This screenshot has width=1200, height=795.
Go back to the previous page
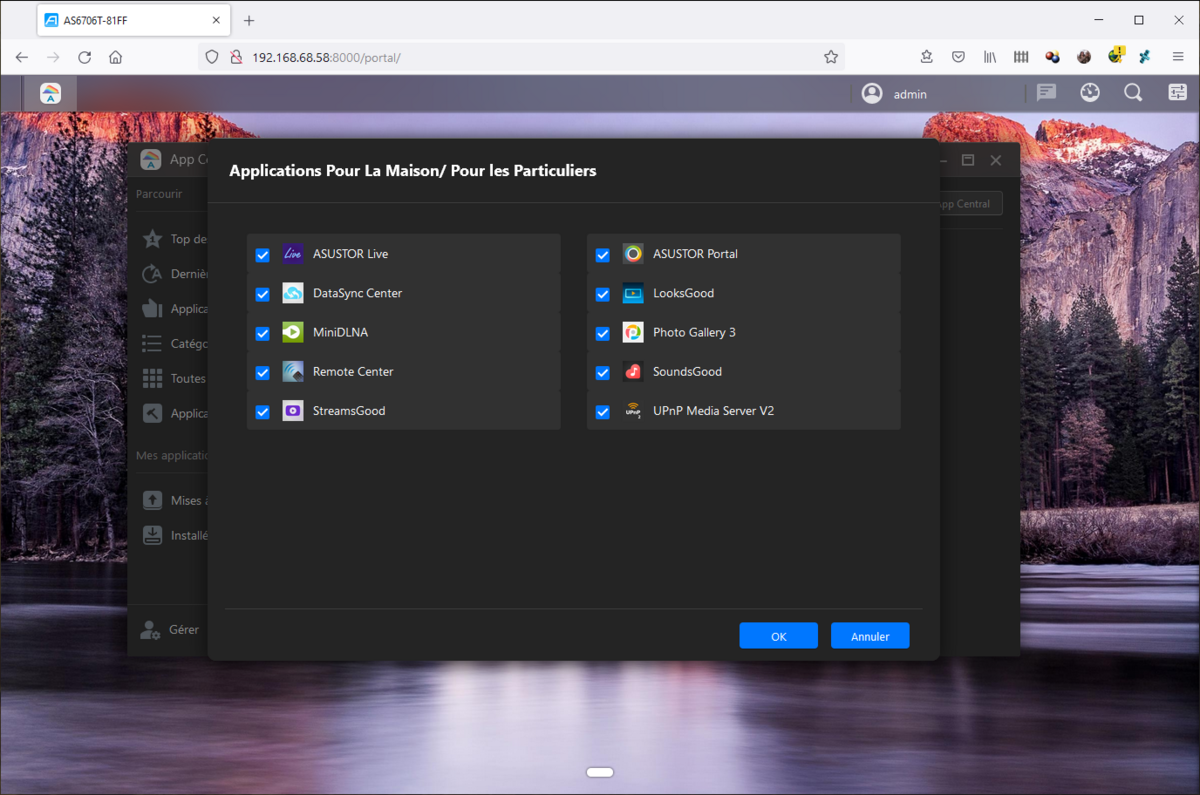(x=22, y=57)
